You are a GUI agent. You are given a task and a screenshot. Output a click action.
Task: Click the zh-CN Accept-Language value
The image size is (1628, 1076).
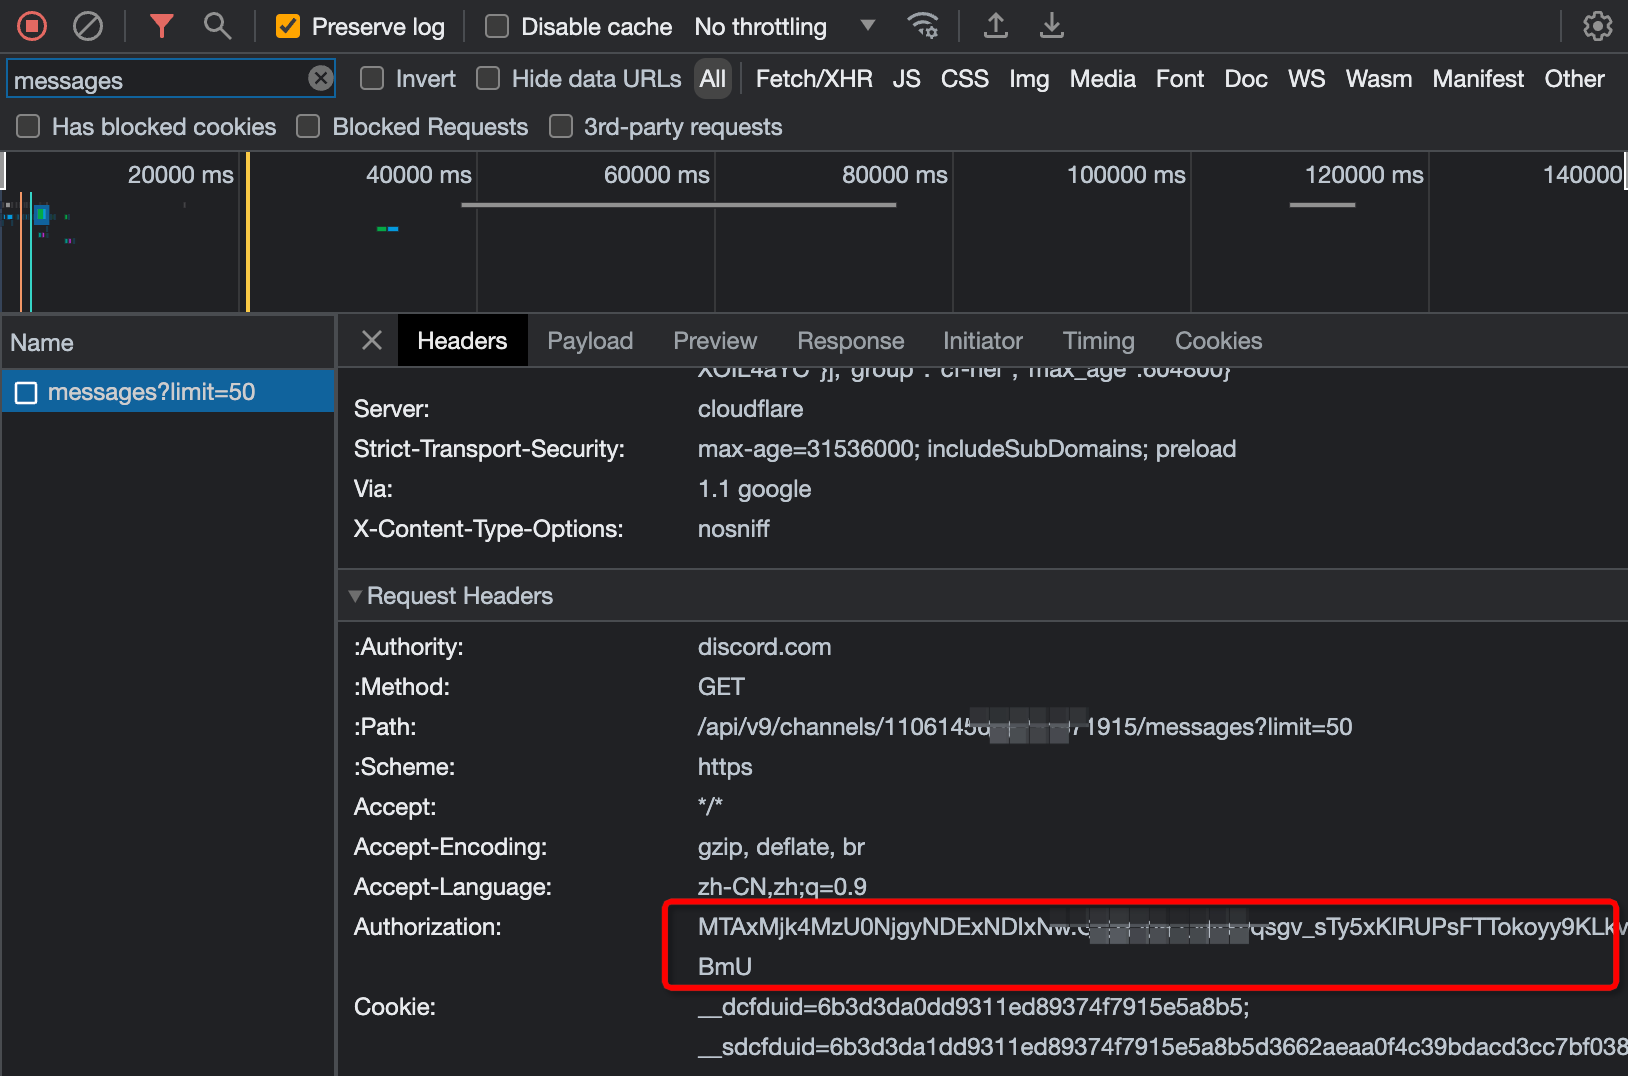click(x=782, y=887)
